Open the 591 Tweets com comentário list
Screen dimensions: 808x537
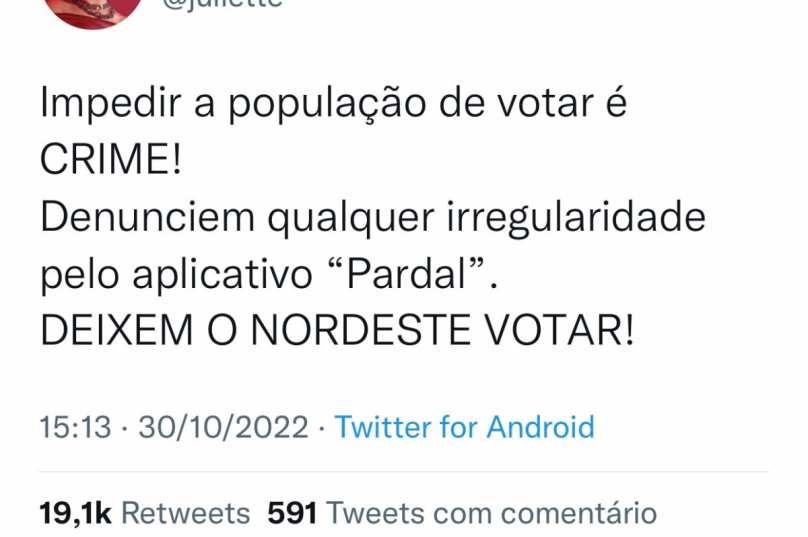point(462,514)
